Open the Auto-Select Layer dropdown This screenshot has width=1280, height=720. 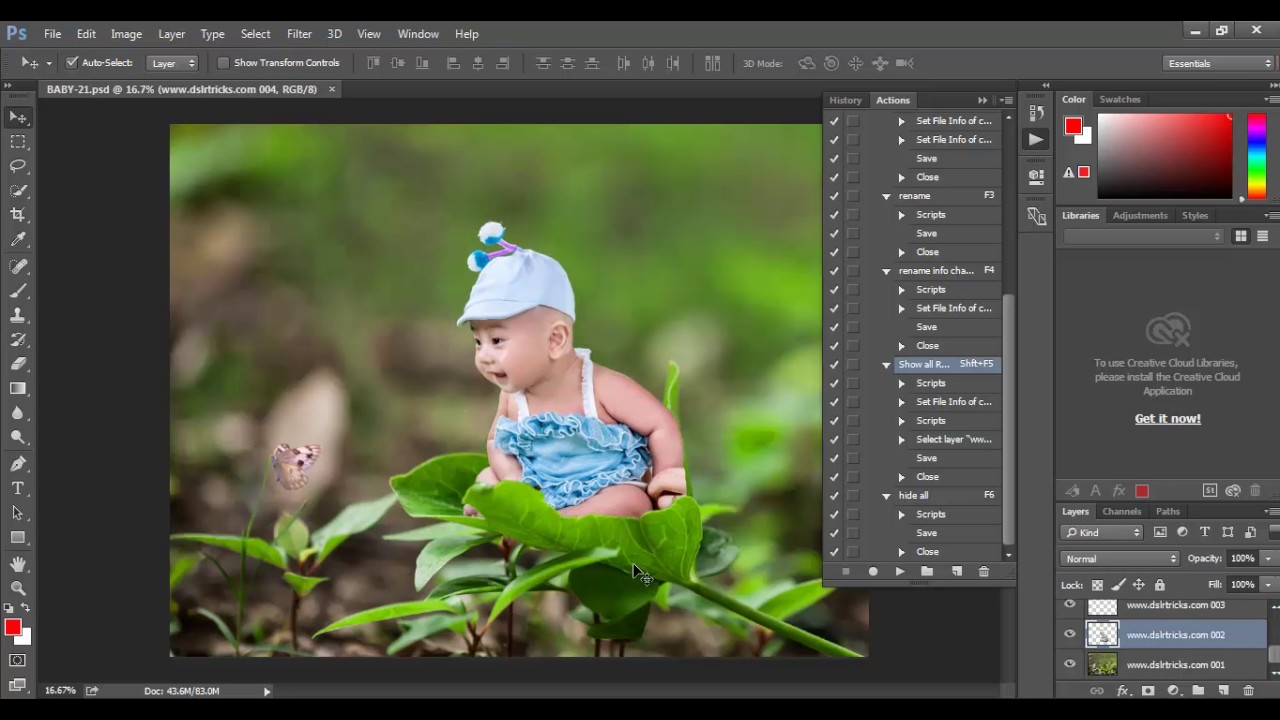(174, 63)
